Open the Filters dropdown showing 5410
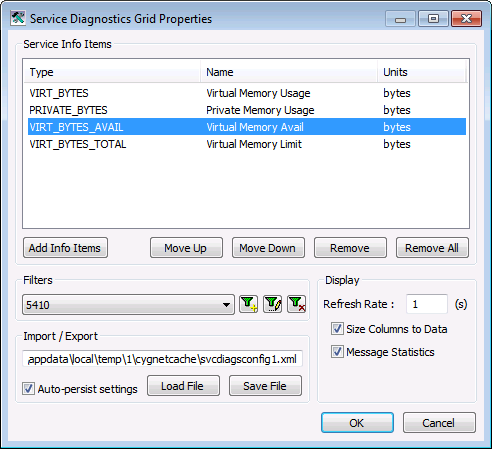 click(128, 304)
